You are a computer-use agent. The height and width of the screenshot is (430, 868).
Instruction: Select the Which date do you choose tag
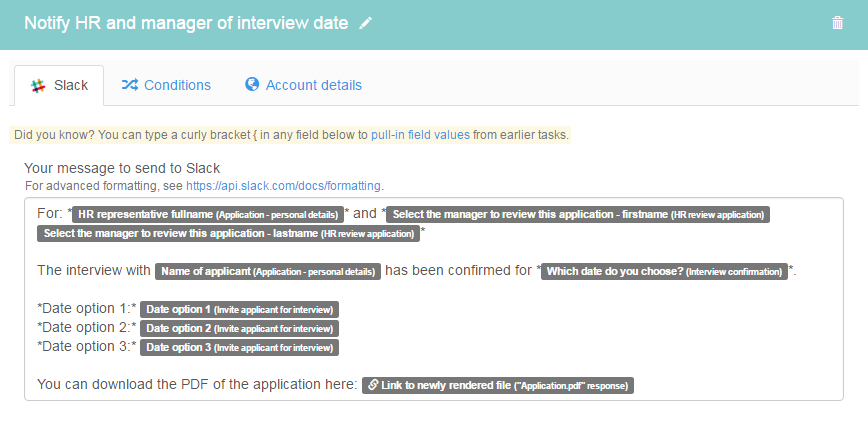click(x=664, y=272)
